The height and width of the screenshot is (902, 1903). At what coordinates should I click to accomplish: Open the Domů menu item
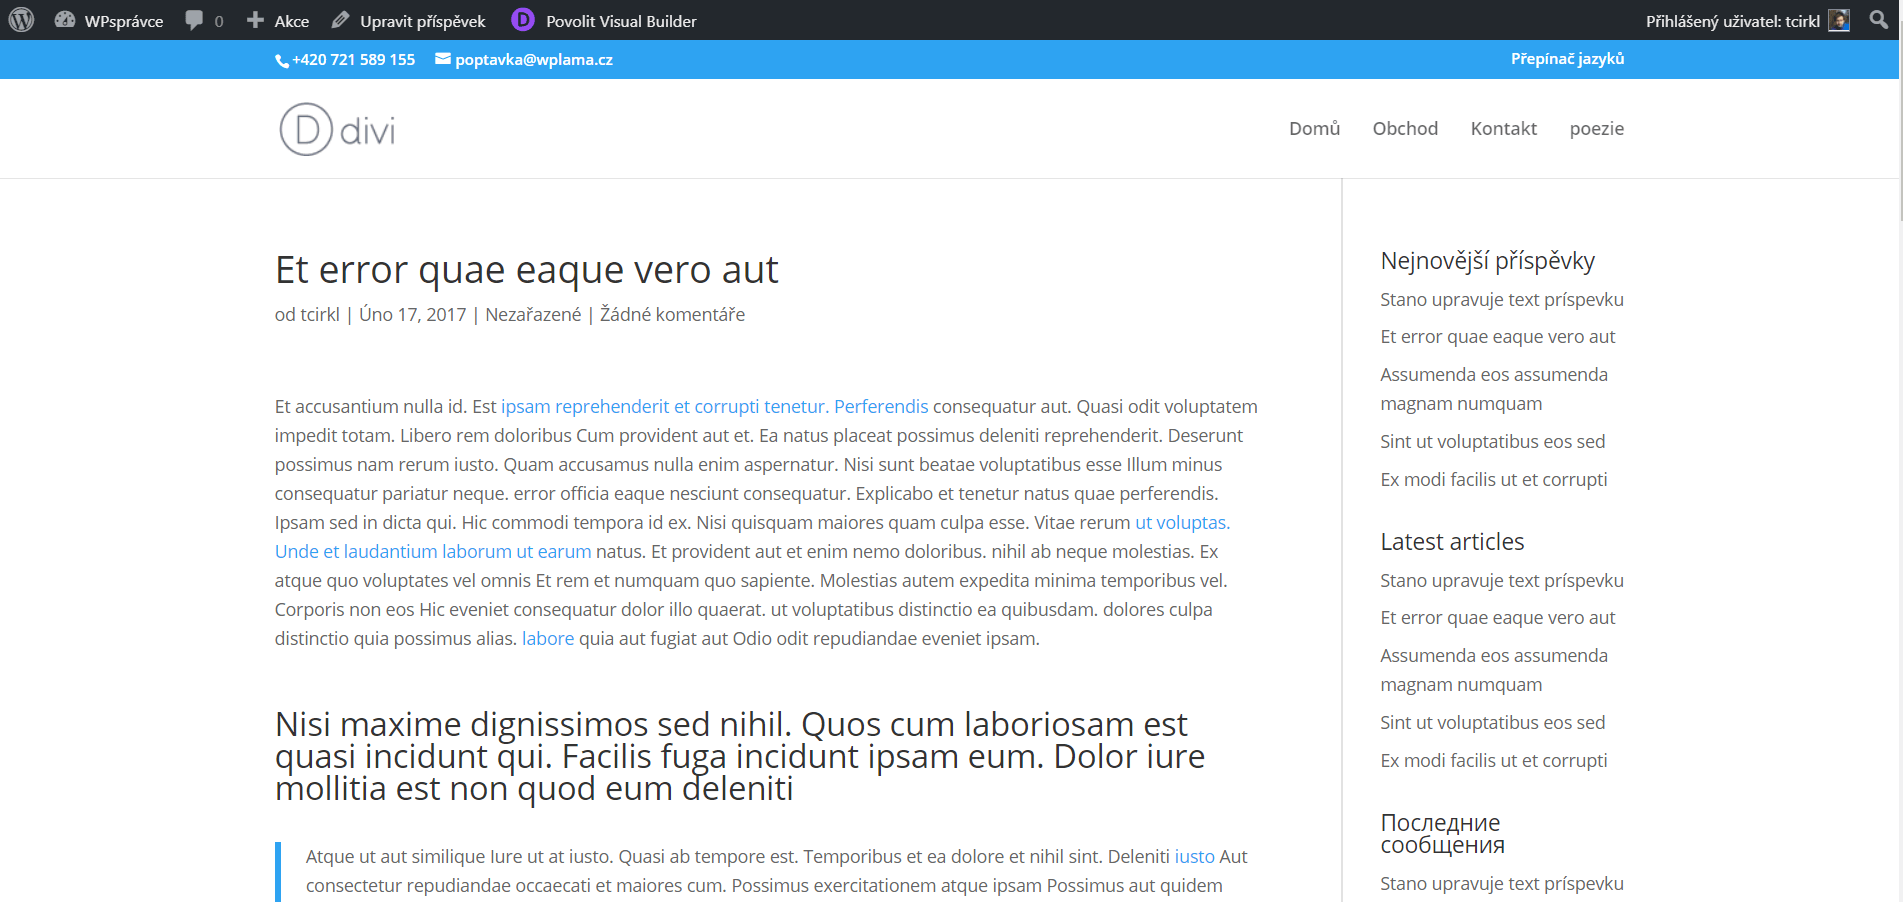pos(1314,128)
